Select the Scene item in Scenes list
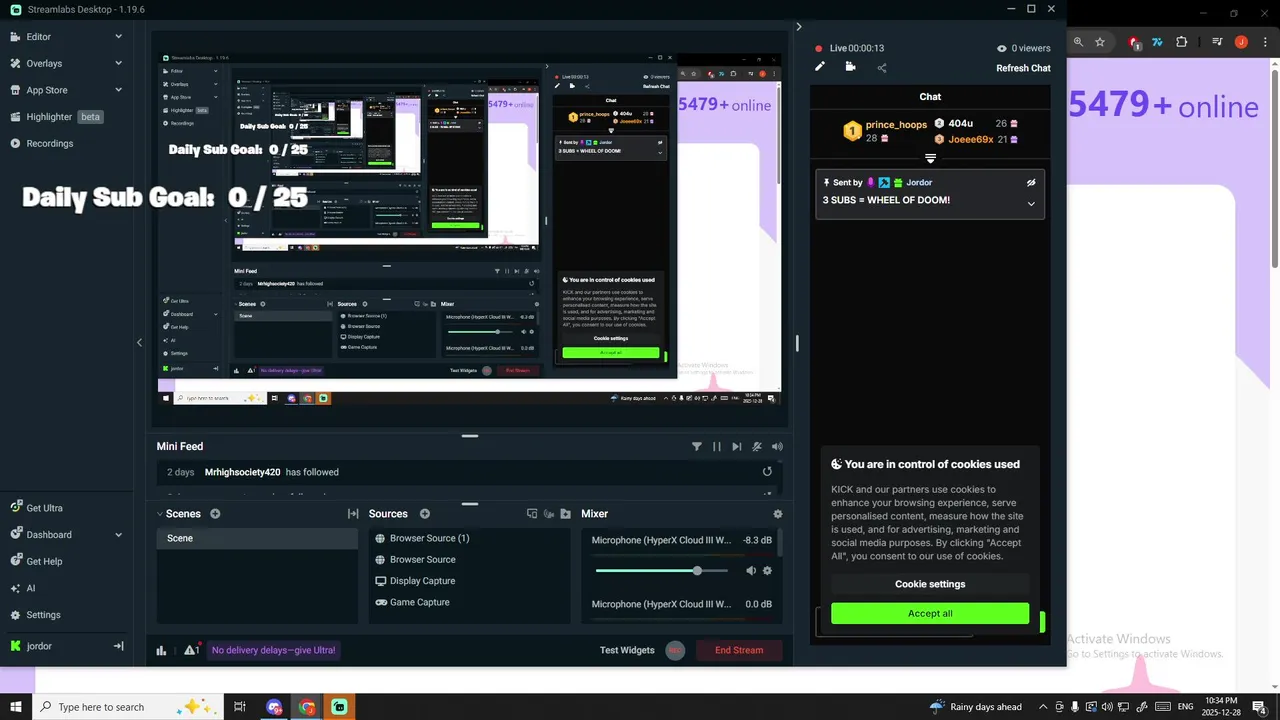The image size is (1280, 720). pyautogui.click(x=257, y=538)
